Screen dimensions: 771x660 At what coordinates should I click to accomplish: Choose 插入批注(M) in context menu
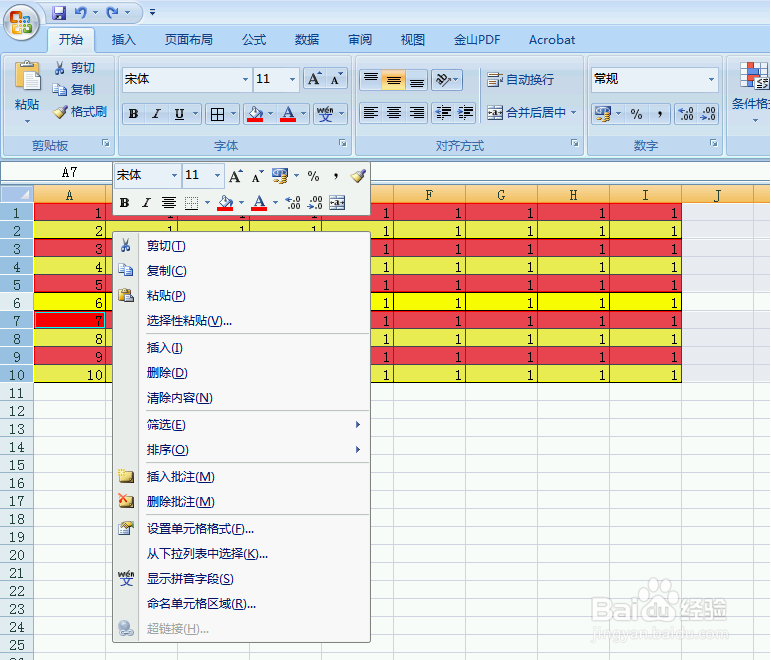(x=241, y=477)
